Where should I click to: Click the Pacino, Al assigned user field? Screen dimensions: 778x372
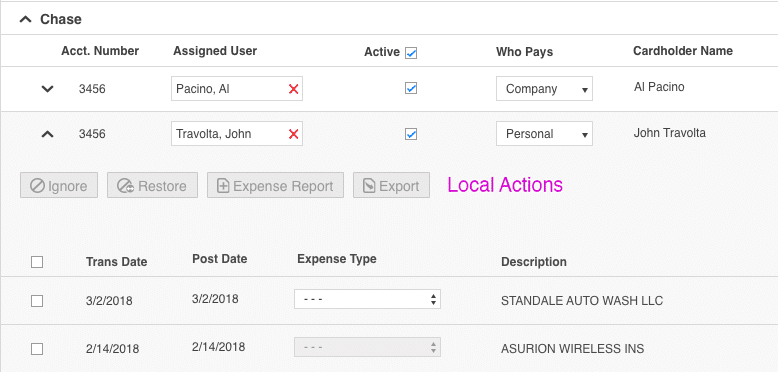[237, 89]
